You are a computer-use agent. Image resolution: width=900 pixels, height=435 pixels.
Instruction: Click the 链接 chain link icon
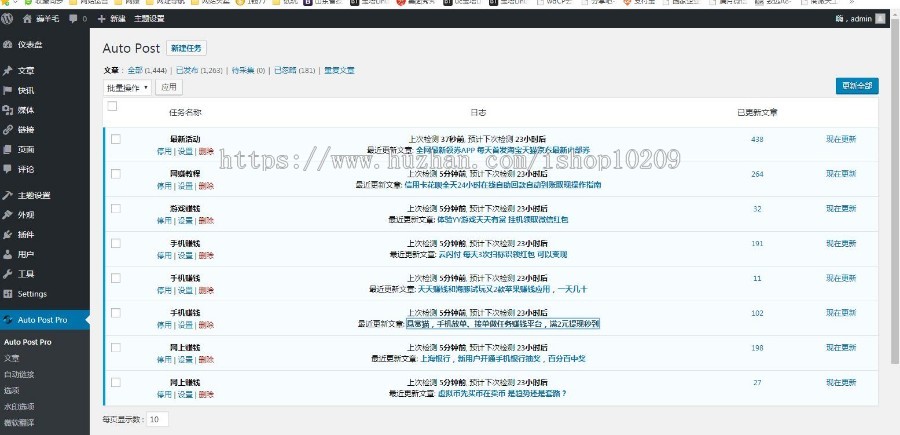coord(8,129)
